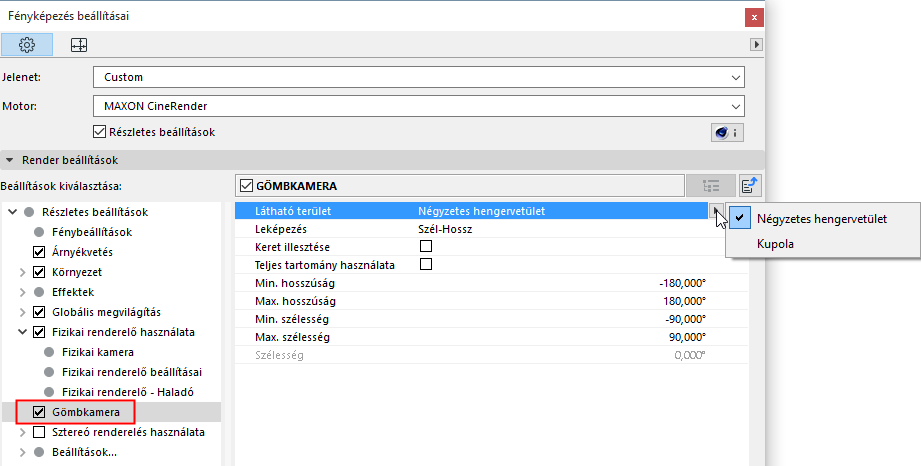Image resolution: width=921 pixels, height=466 pixels.
Task: Expand the Környezet tree node
Action: 22,272
